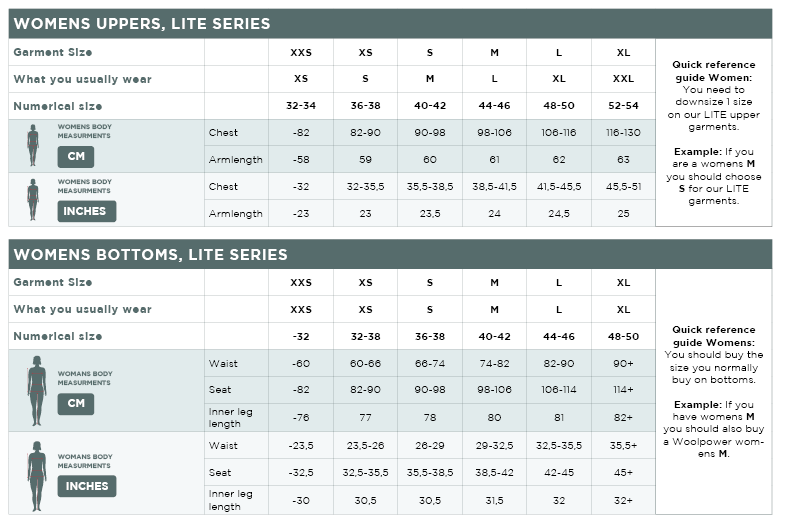
Task: Click the bottoms inner leg value 82+
Action: (x=623, y=418)
